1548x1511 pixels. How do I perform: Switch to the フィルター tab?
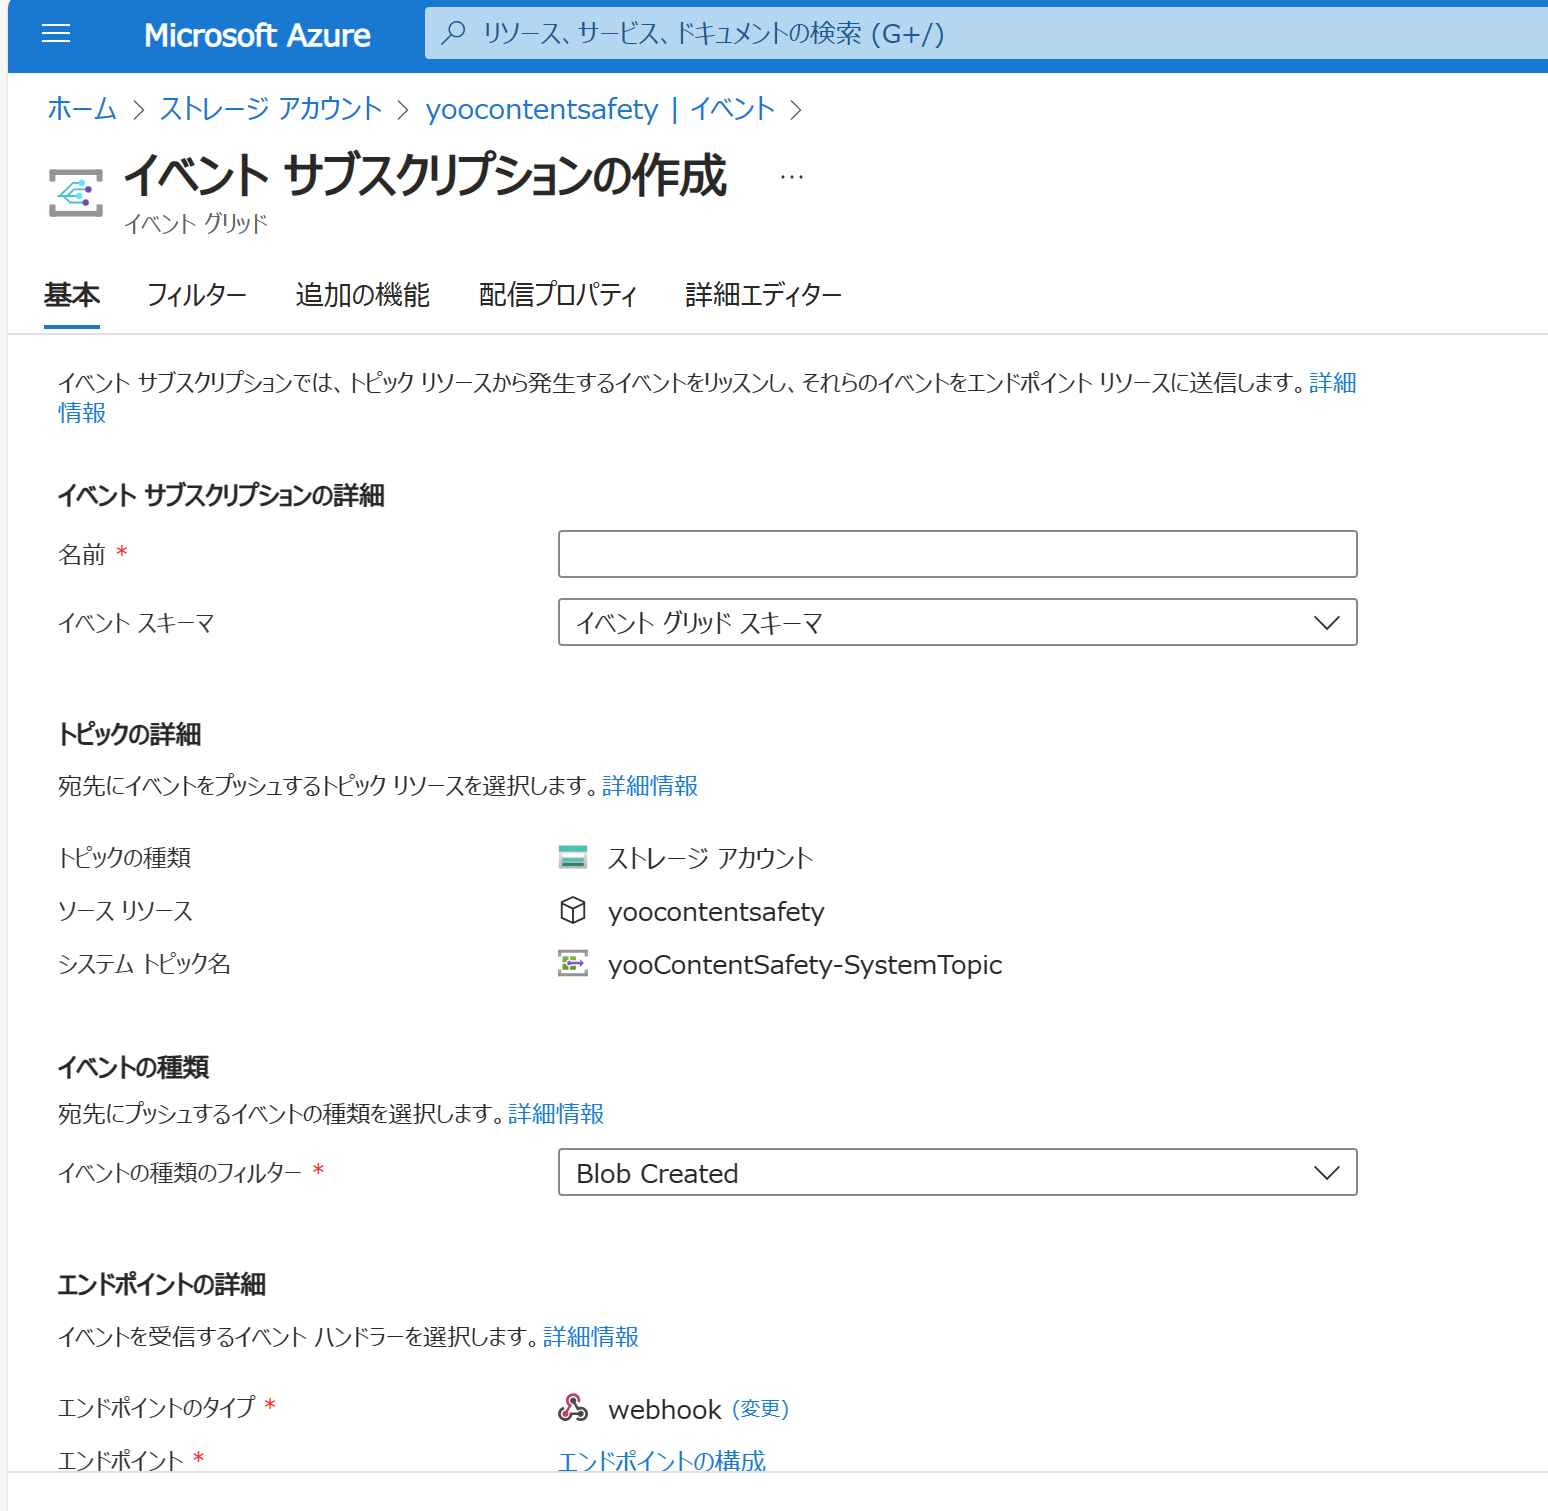click(197, 295)
